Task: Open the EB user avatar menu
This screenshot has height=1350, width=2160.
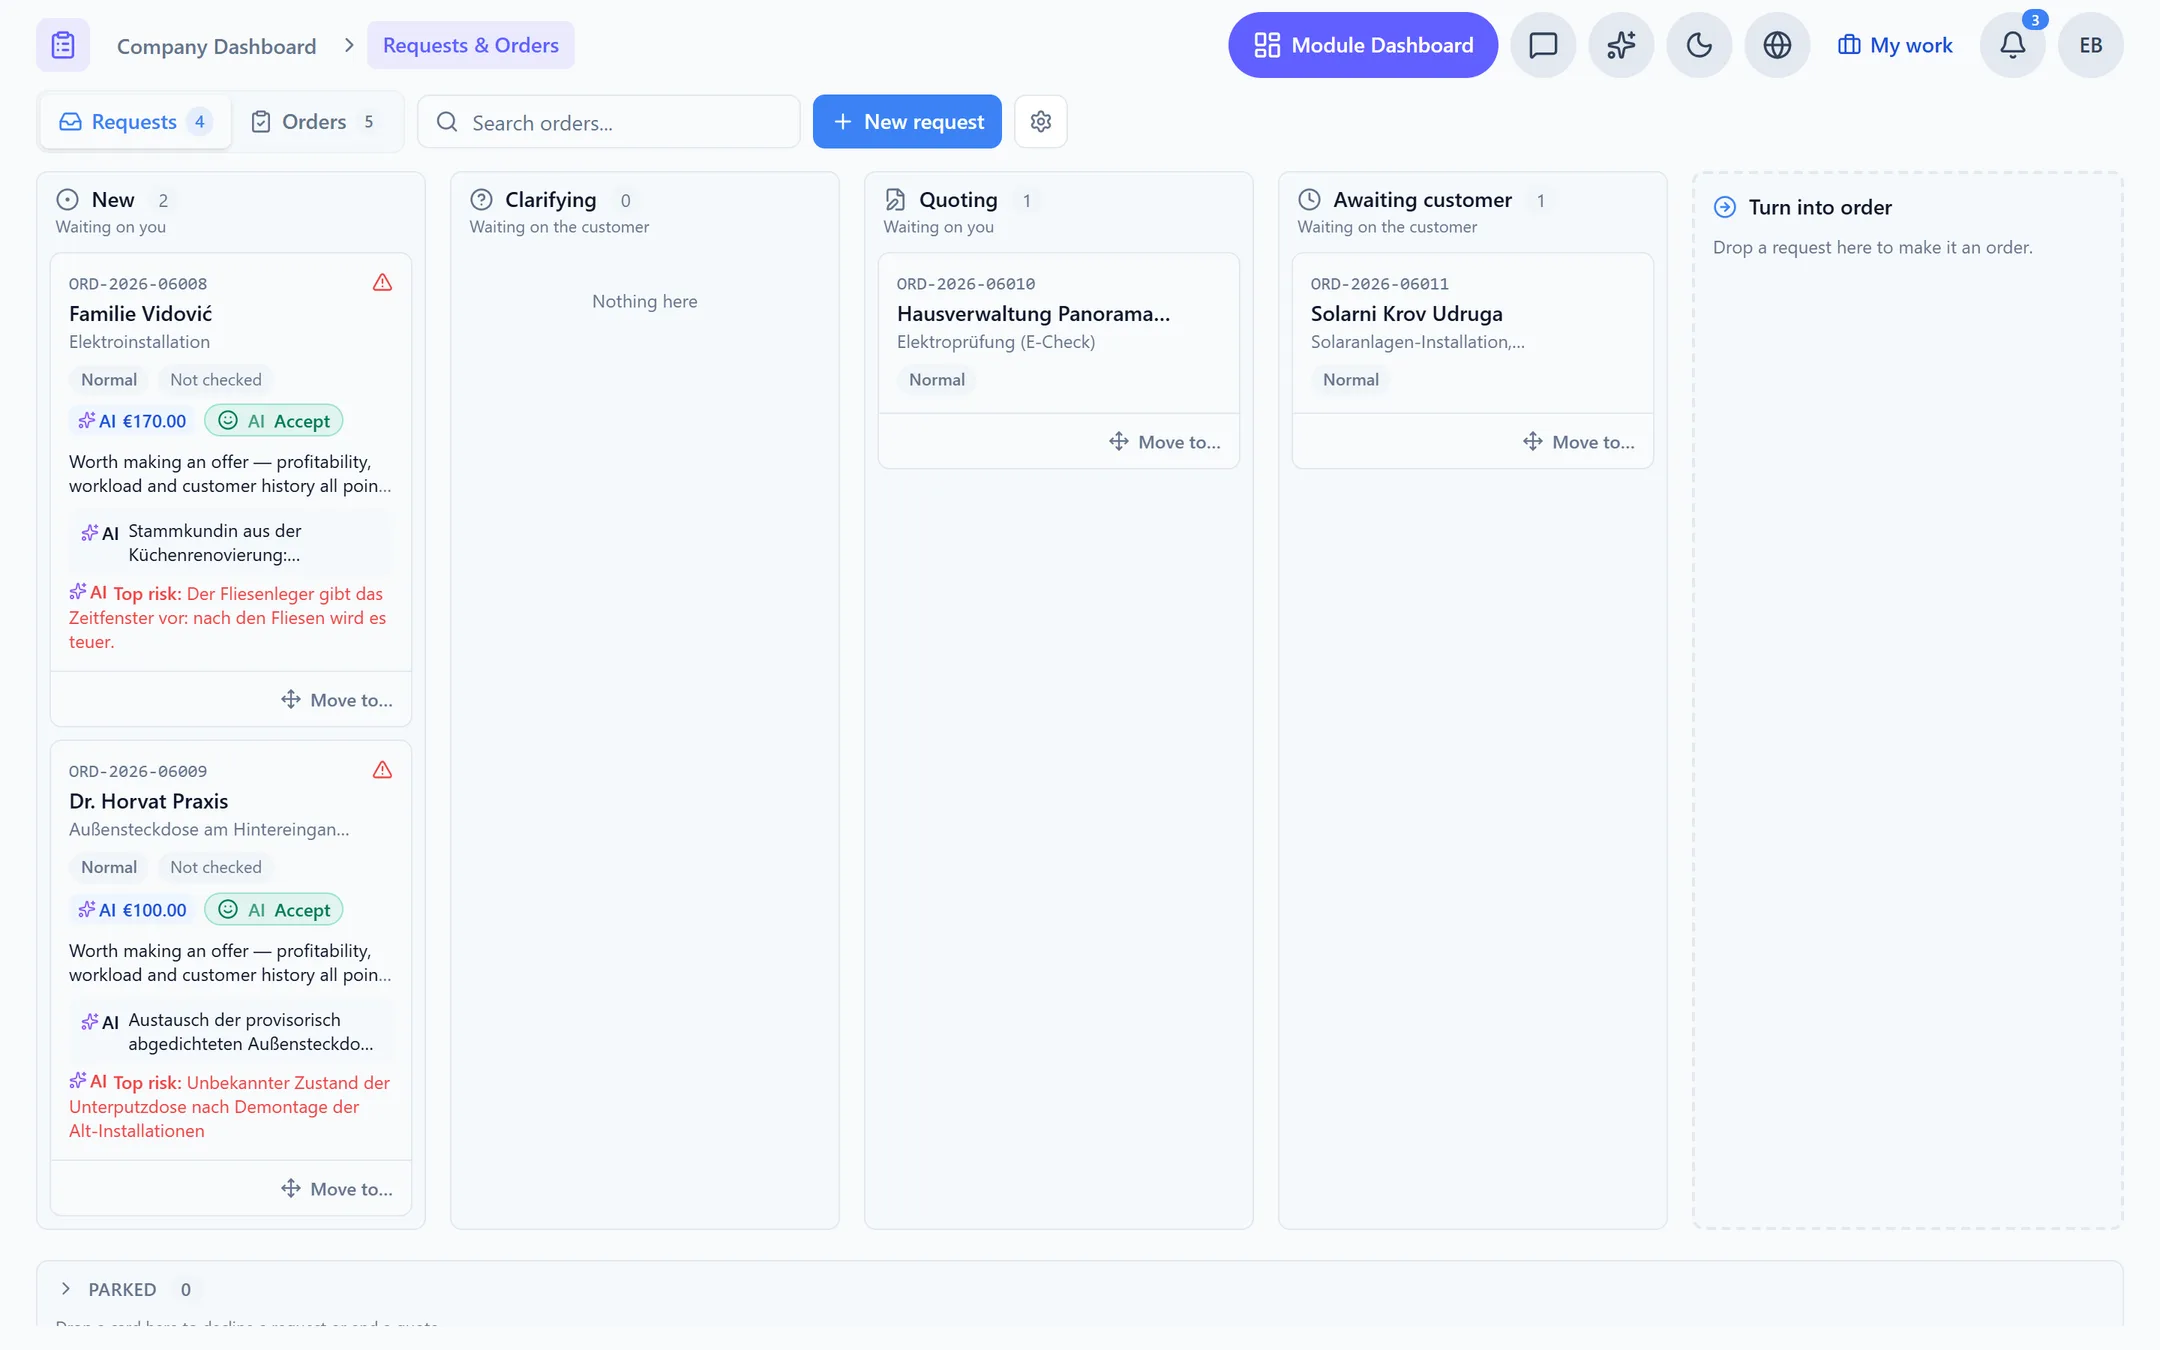Action: 2091,45
